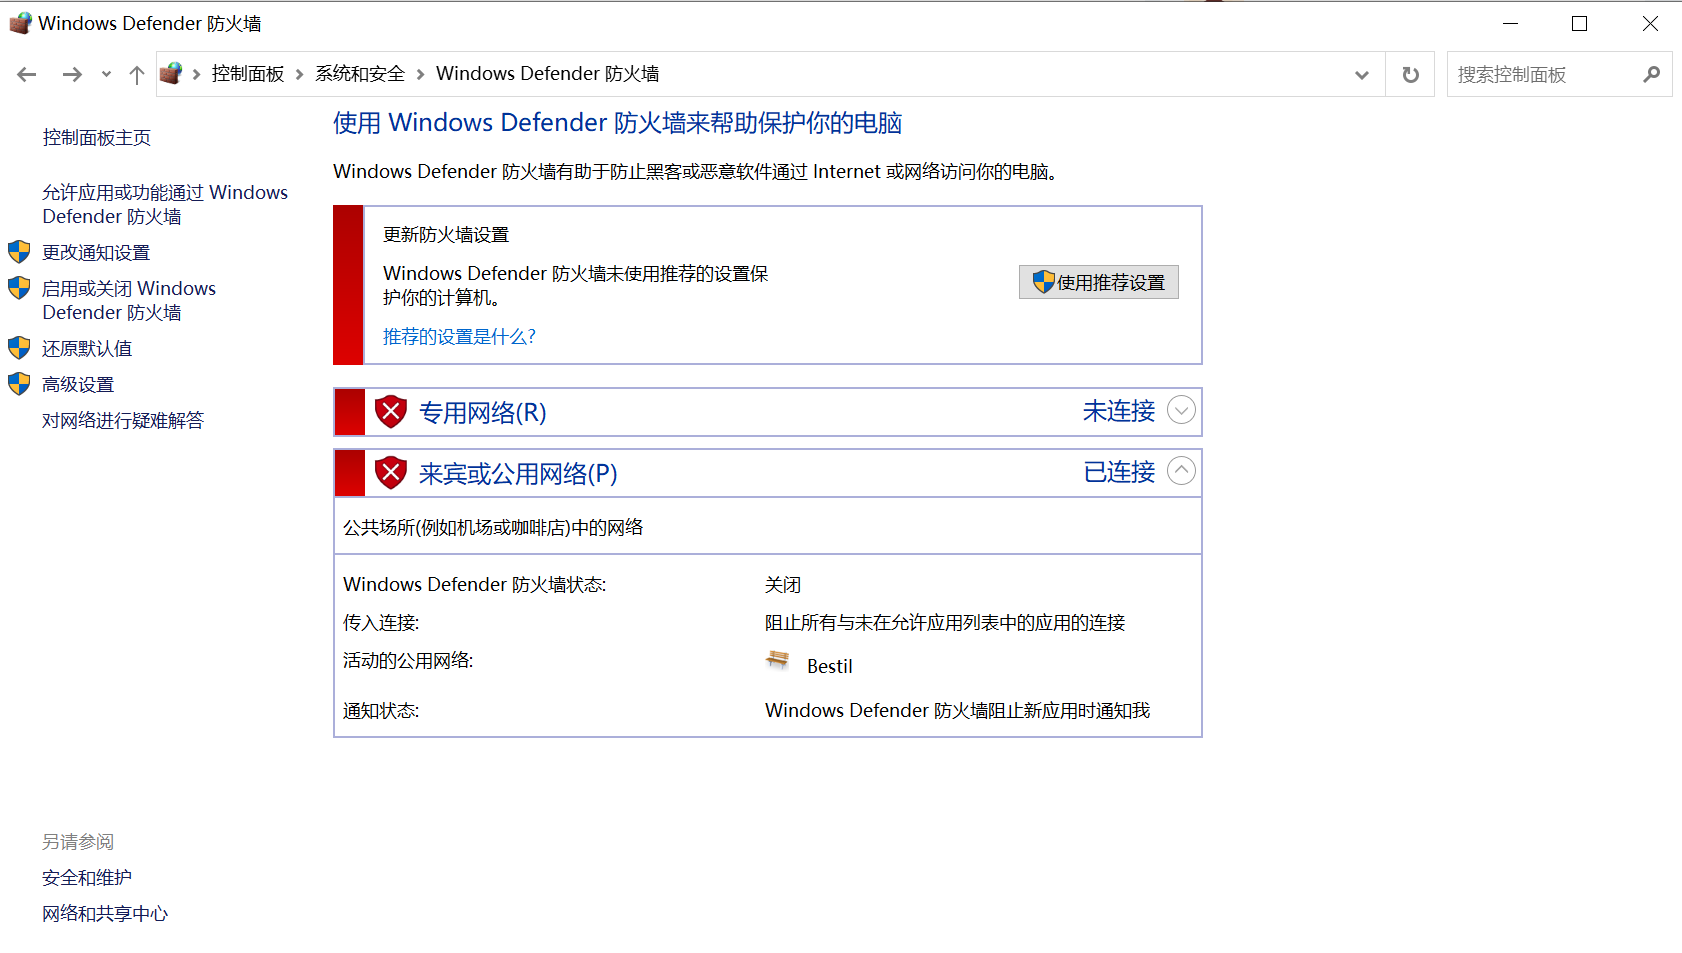
Task: Click 已连接 status text
Action: 1119,472
